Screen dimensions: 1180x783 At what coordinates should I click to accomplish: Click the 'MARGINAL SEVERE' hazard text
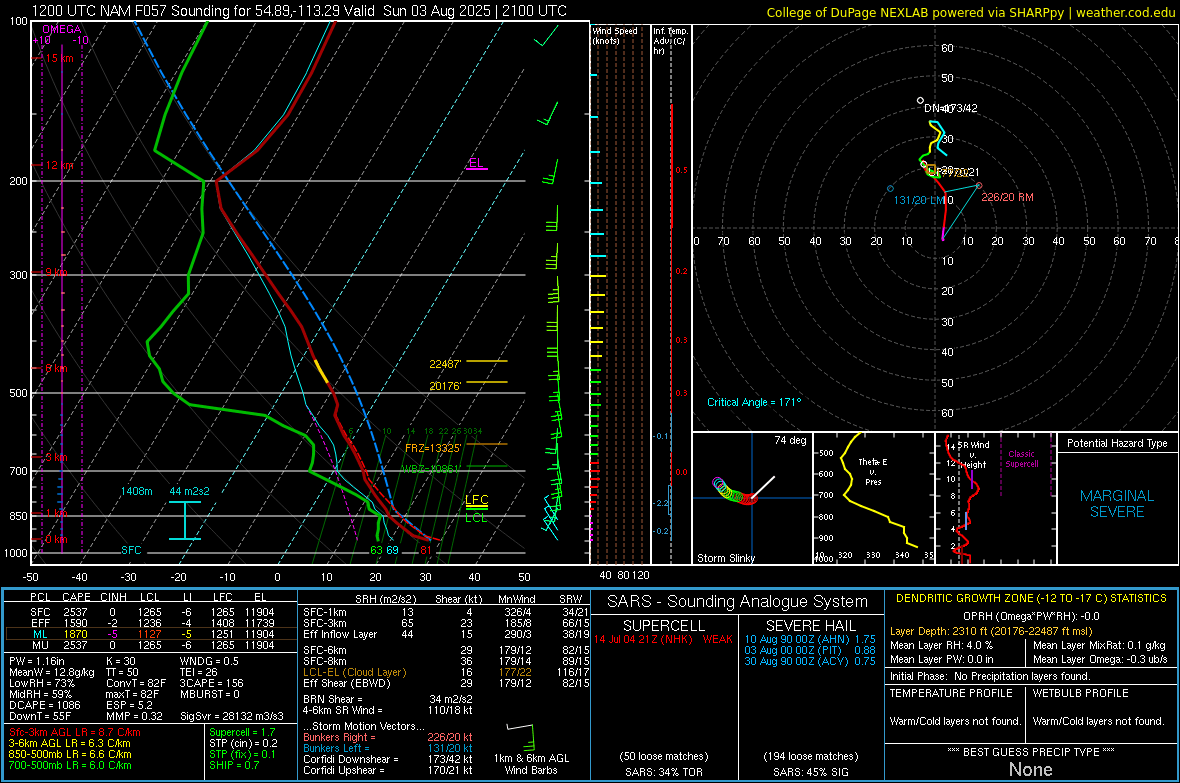click(1117, 504)
